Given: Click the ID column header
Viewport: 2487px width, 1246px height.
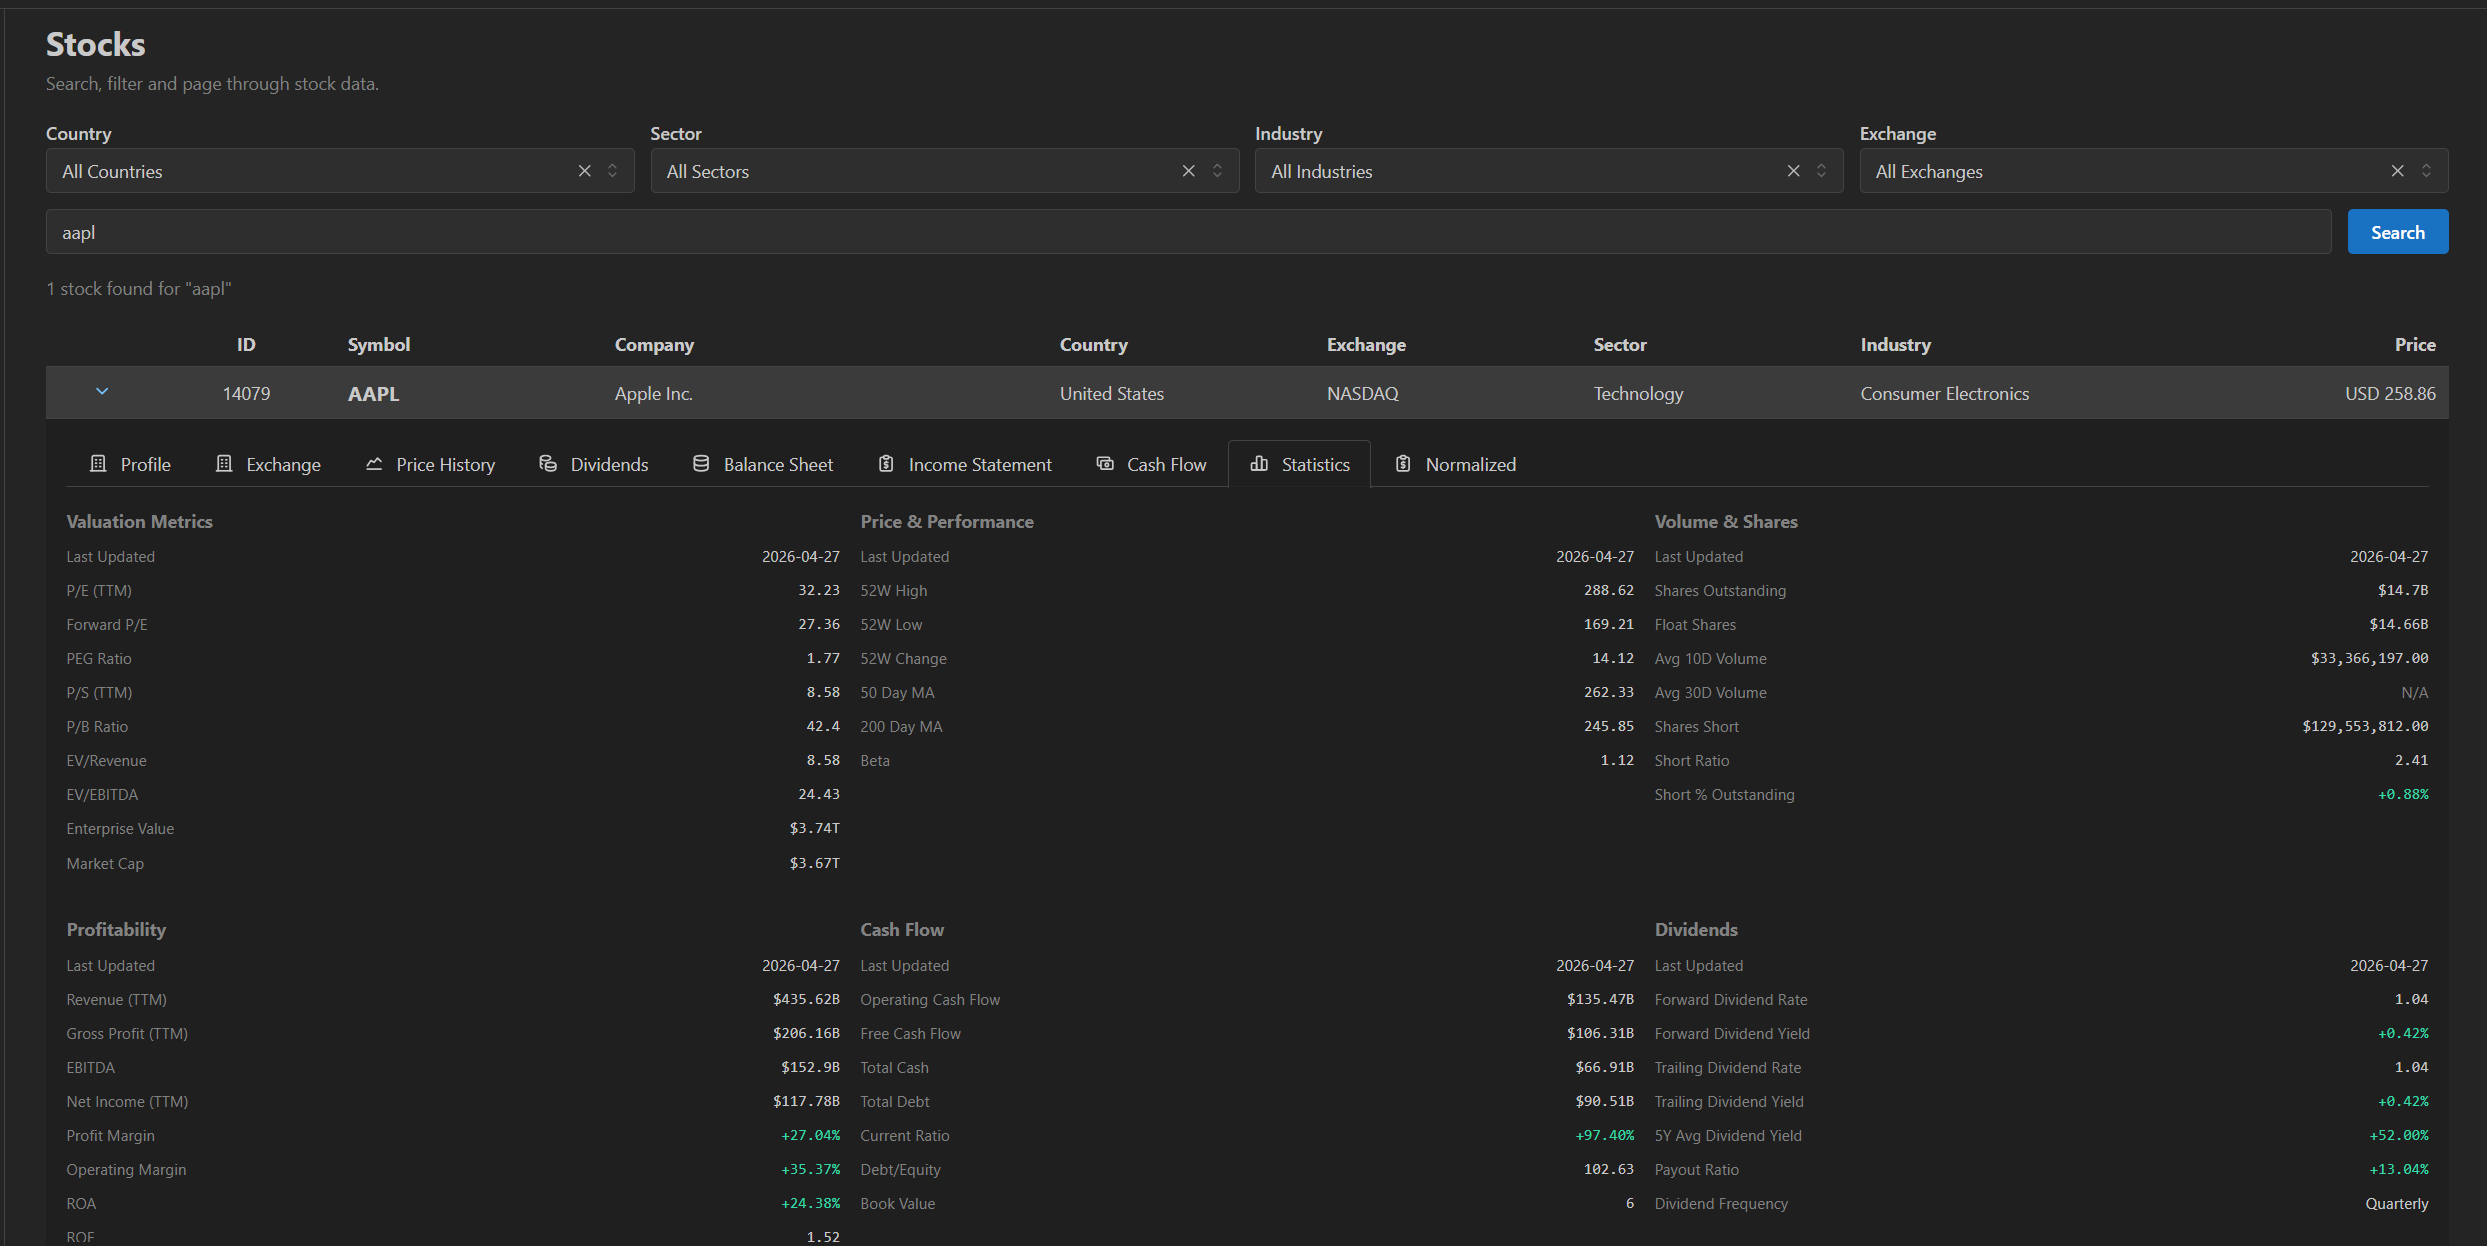Looking at the screenshot, I should 246,344.
